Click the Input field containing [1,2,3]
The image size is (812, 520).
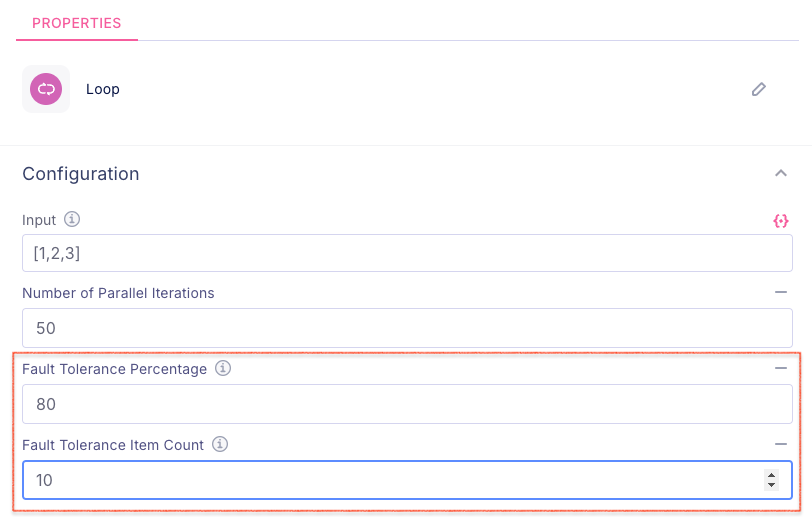[407, 254]
